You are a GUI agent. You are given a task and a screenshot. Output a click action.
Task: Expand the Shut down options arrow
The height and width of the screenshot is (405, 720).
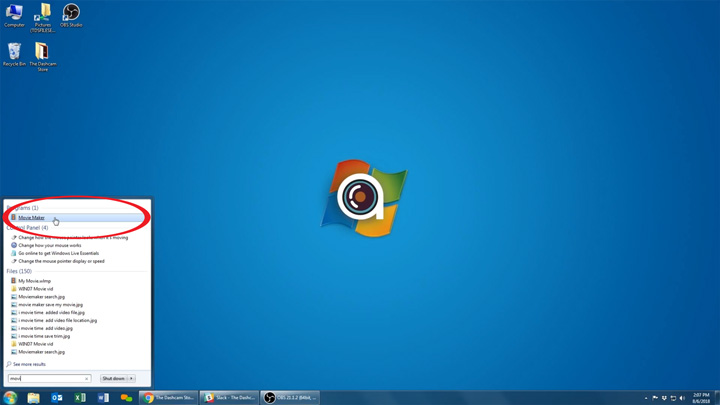pos(132,379)
